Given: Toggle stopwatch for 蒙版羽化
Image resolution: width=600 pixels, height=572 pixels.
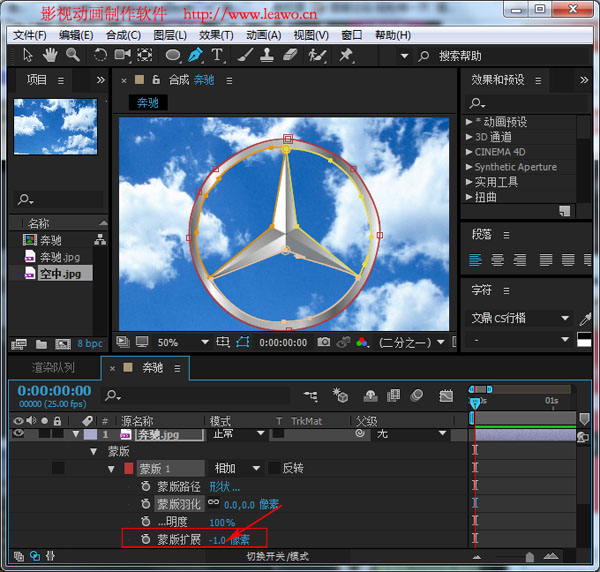Looking at the screenshot, I should [x=145, y=504].
